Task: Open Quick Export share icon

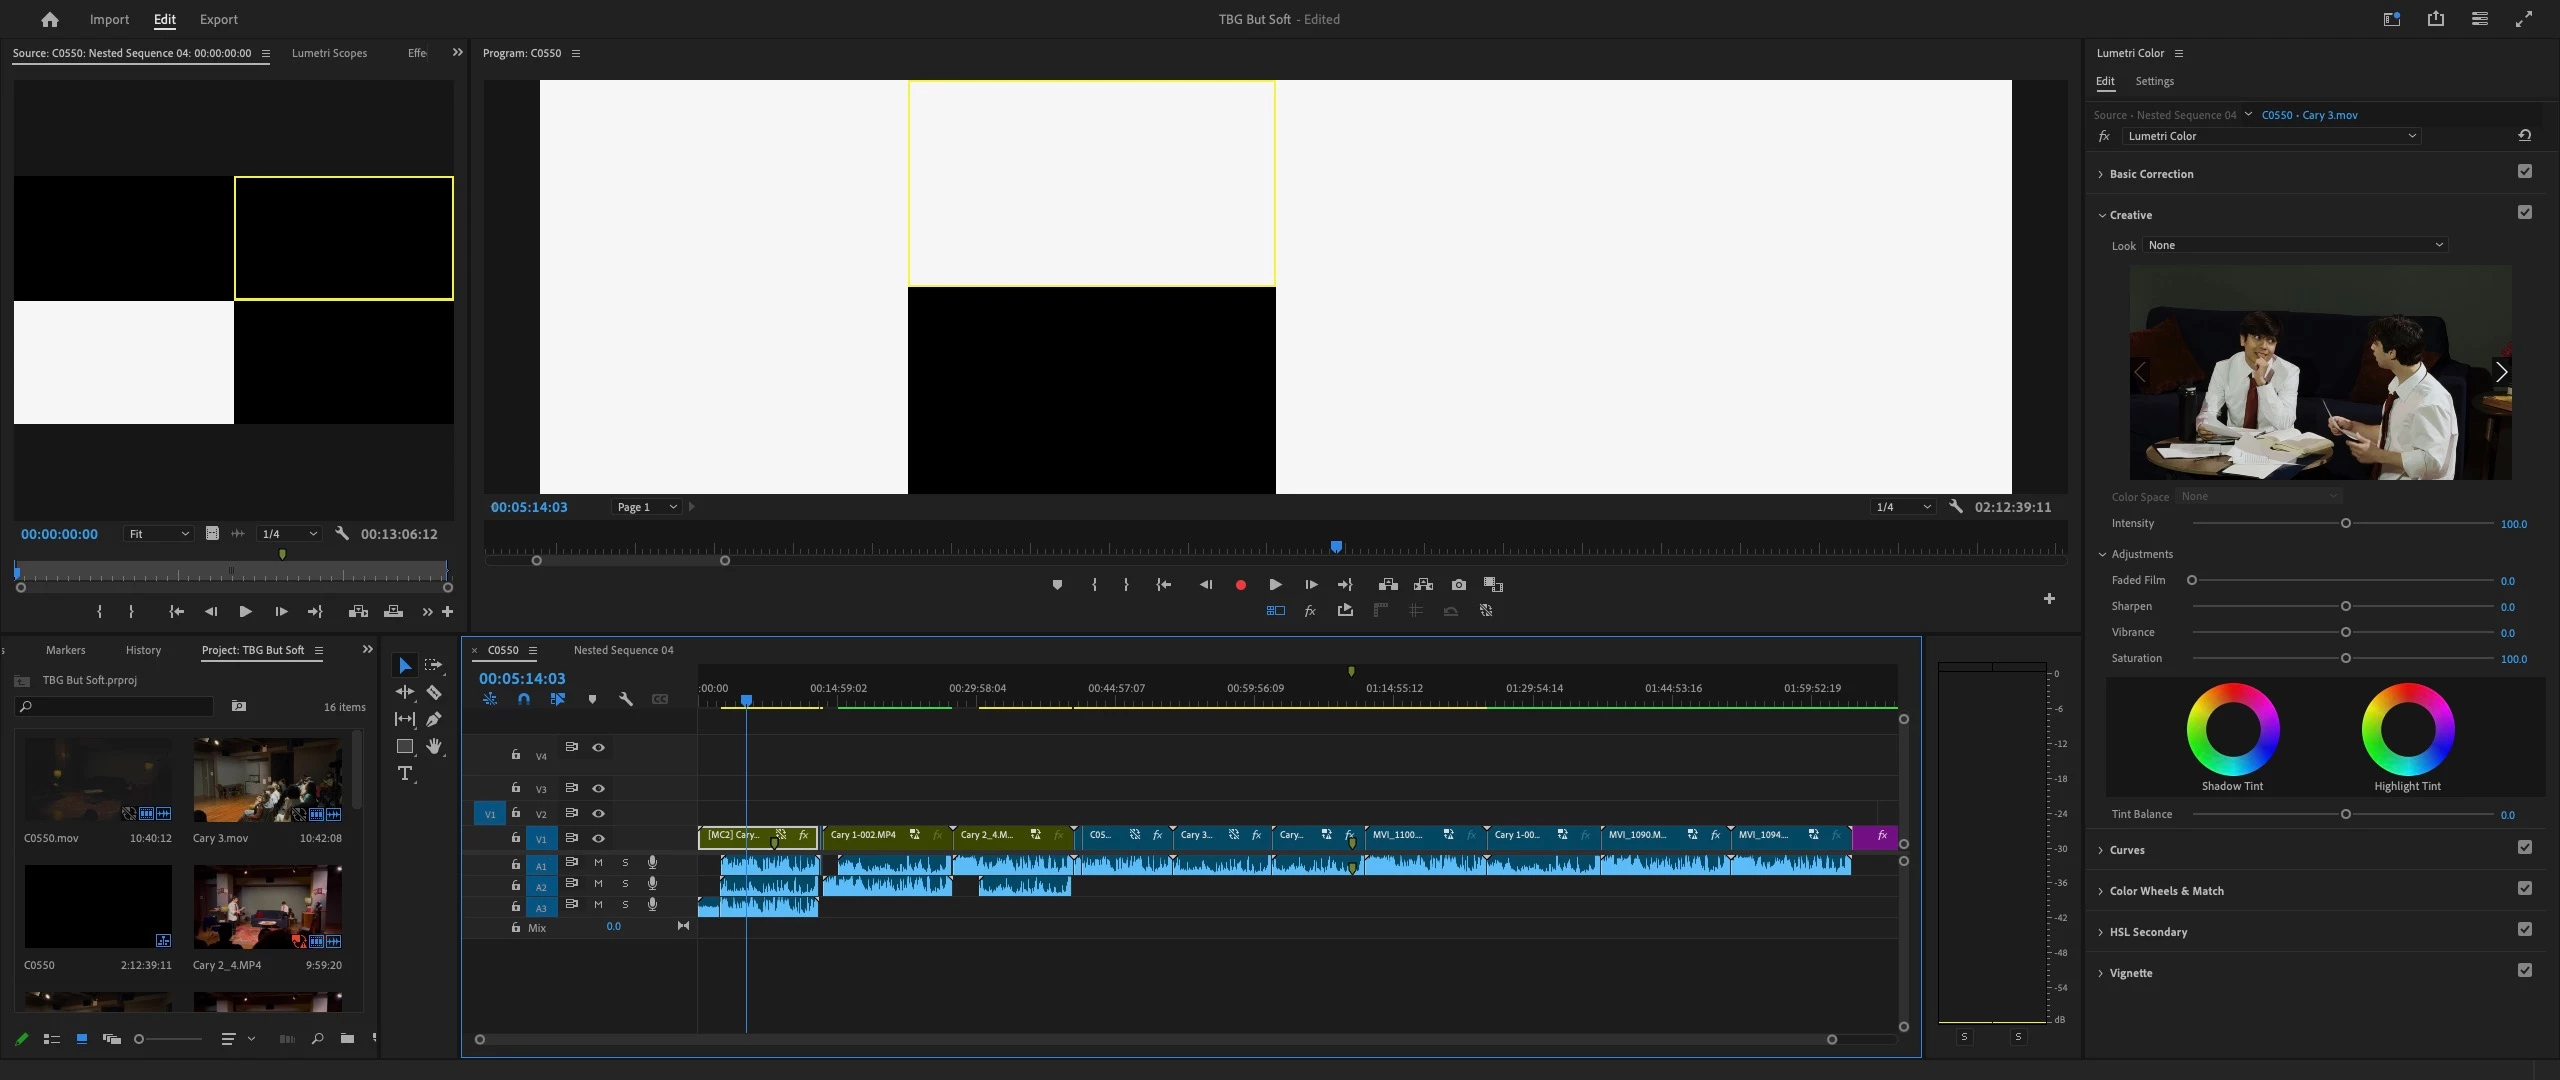Action: 2436,19
